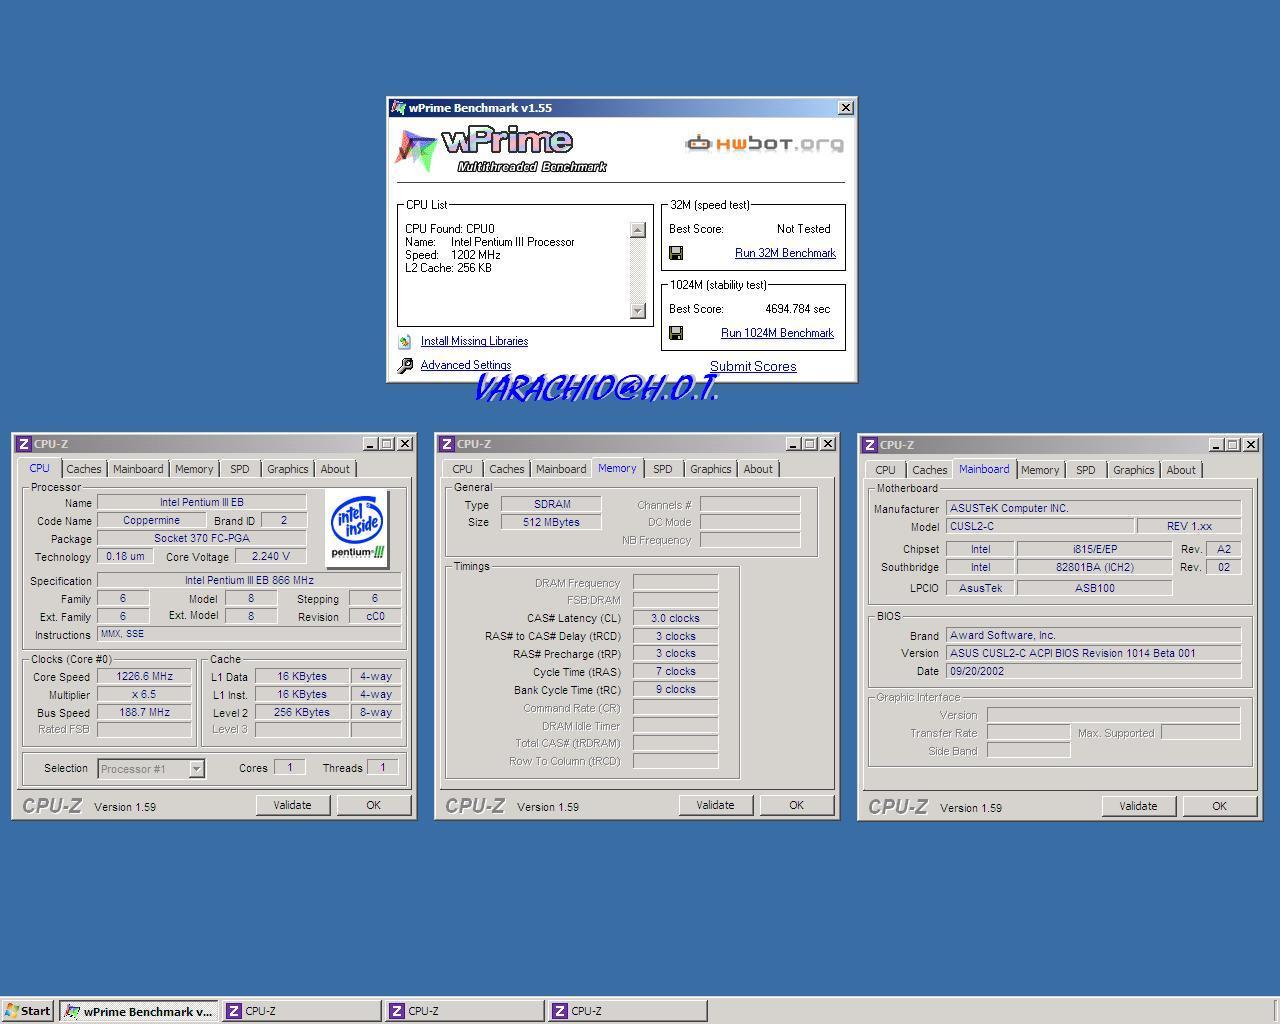Open SPD tab in middle Memory window
This screenshot has width=1280, height=1024.
(663, 469)
